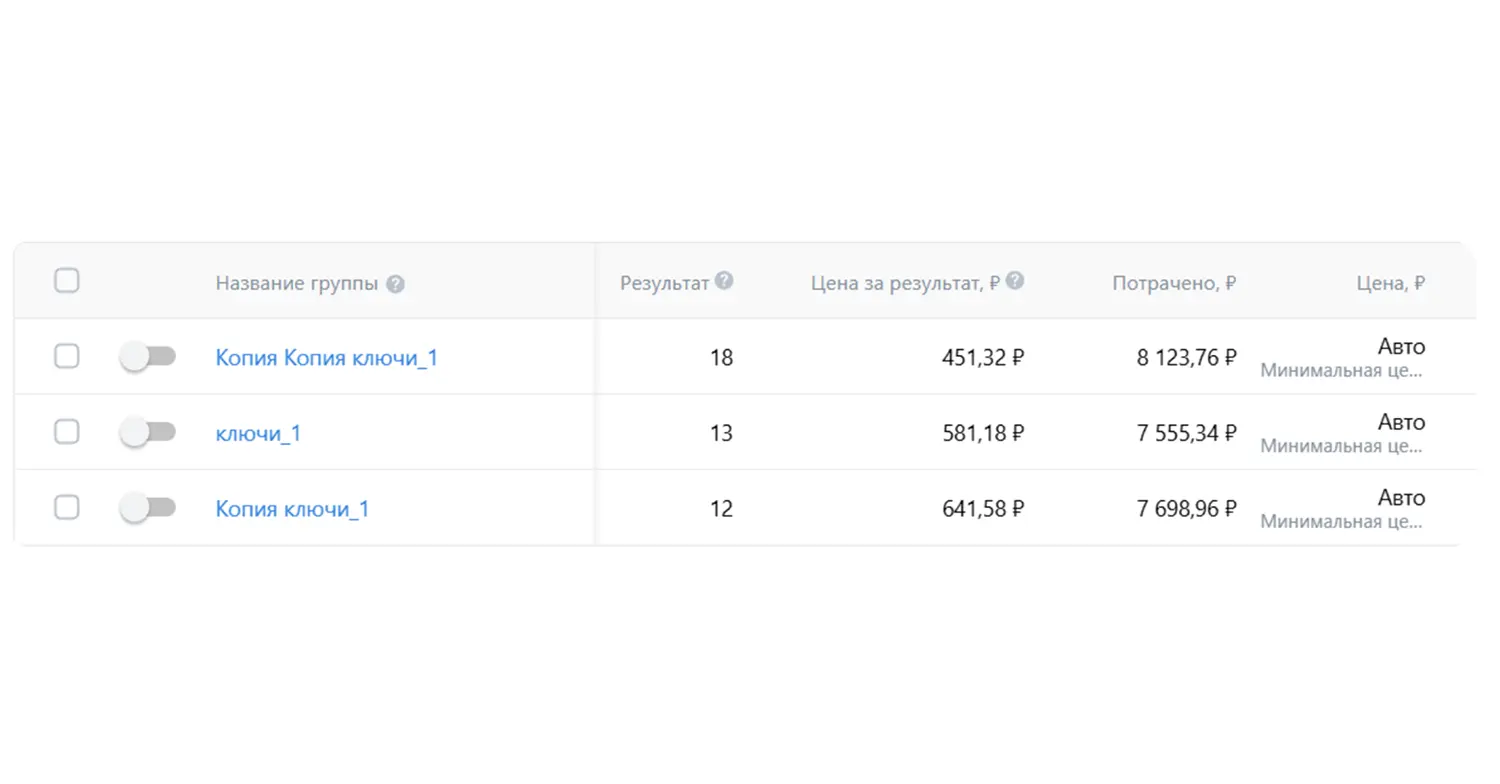
Task: Enable the Копия Копия ключи_1 group switch
Action: pos(147,357)
